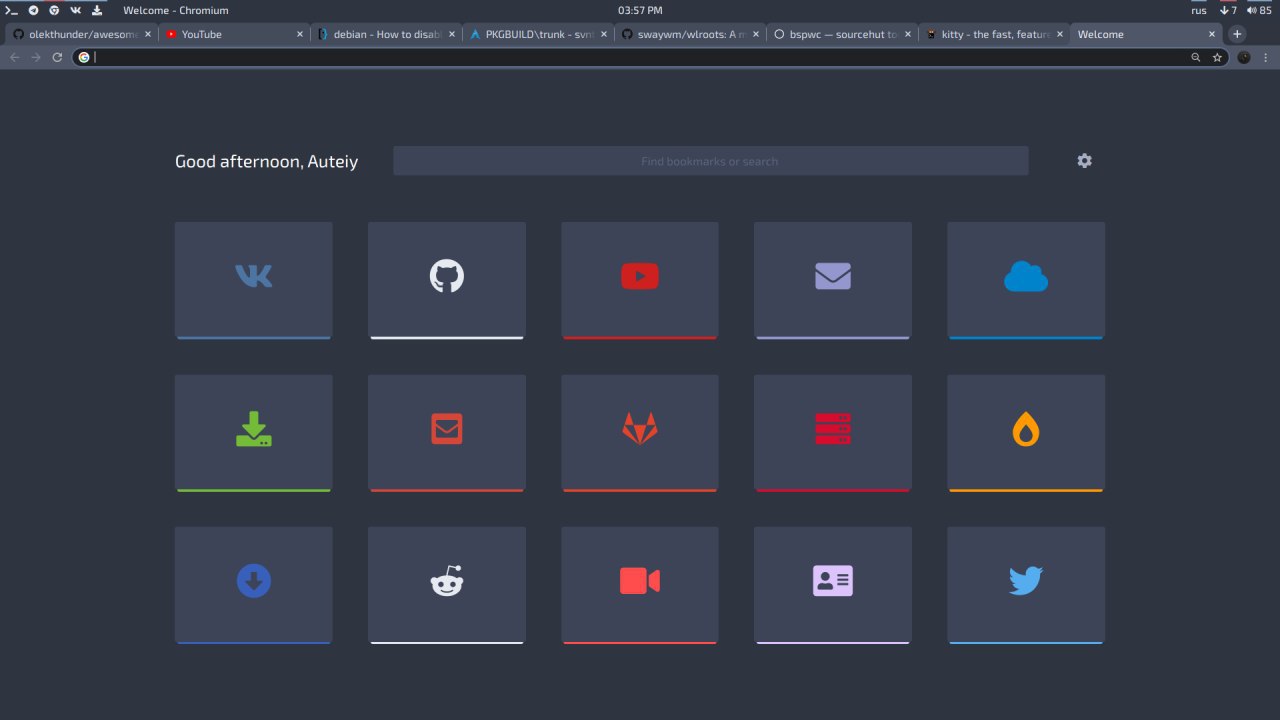Open a new tab with plus button

tap(1237, 34)
